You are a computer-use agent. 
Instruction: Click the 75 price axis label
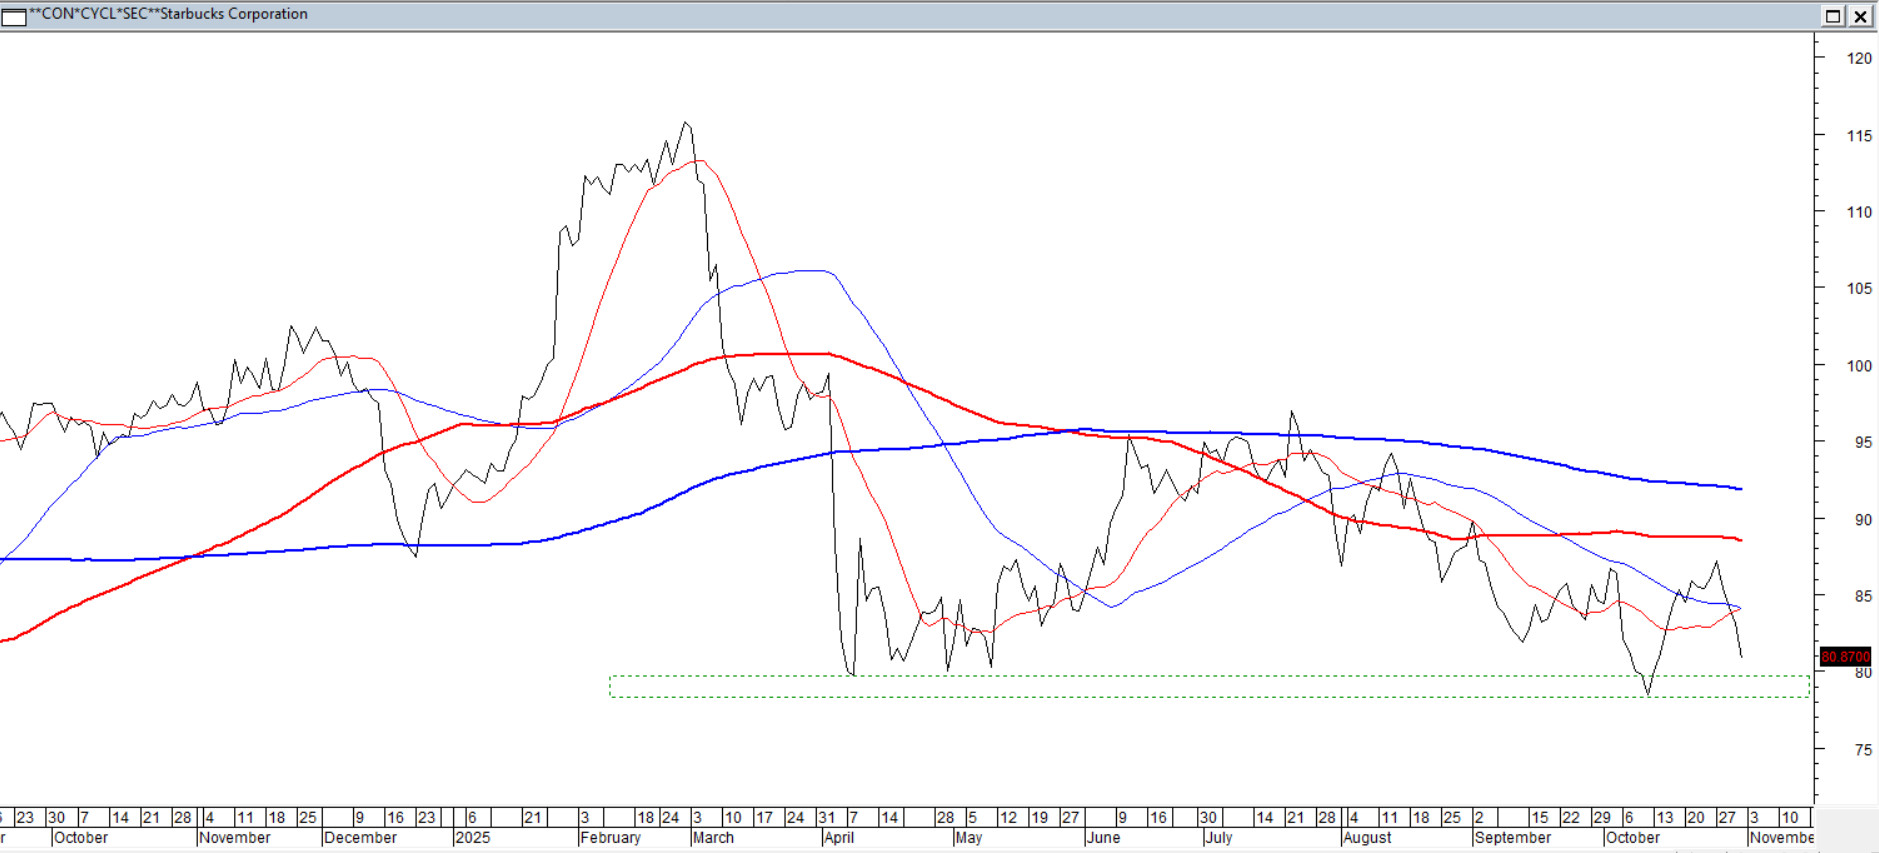coord(1862,750)
